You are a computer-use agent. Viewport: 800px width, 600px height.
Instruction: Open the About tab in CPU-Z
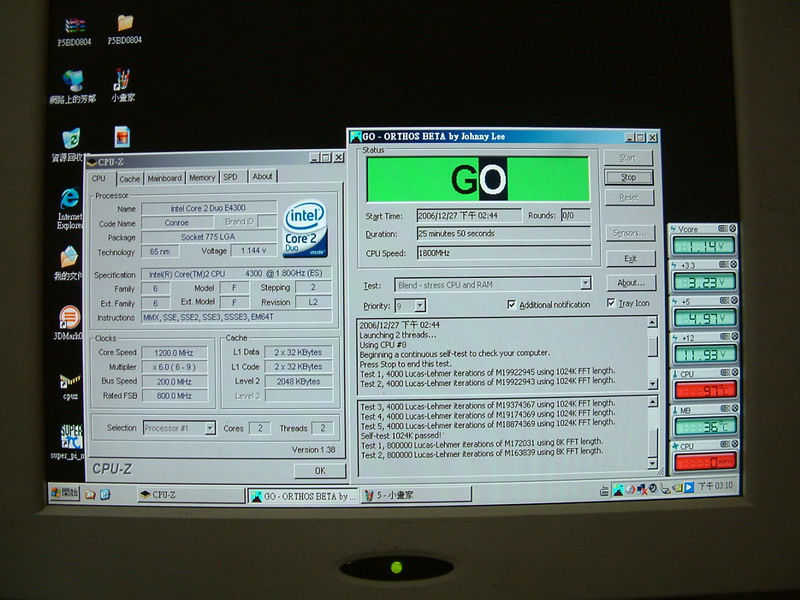262,177
